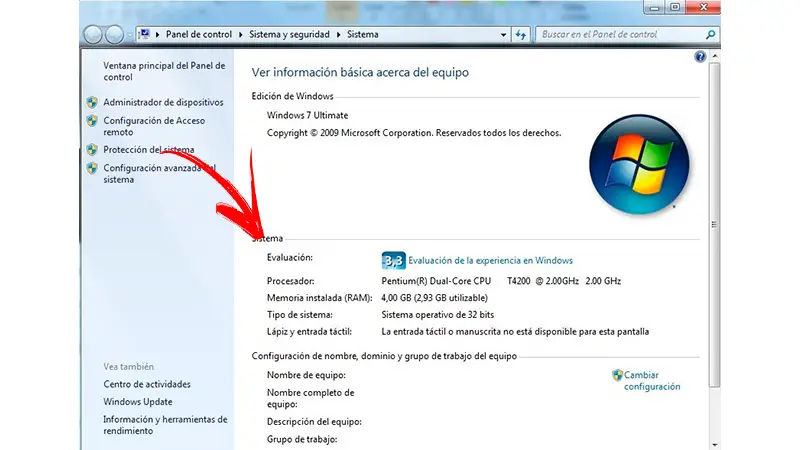Click the 'Windows 7 Ultimate' edition text
Screen dimensions: 800x450
point(307,115)
